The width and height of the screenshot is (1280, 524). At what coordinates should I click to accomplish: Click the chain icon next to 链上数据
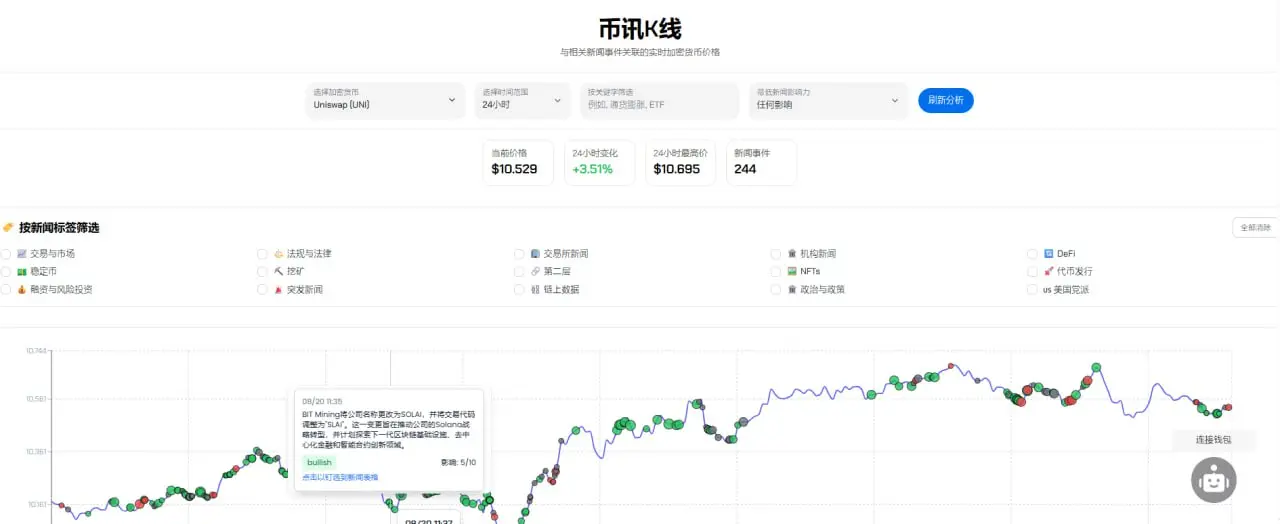point(536,290)
